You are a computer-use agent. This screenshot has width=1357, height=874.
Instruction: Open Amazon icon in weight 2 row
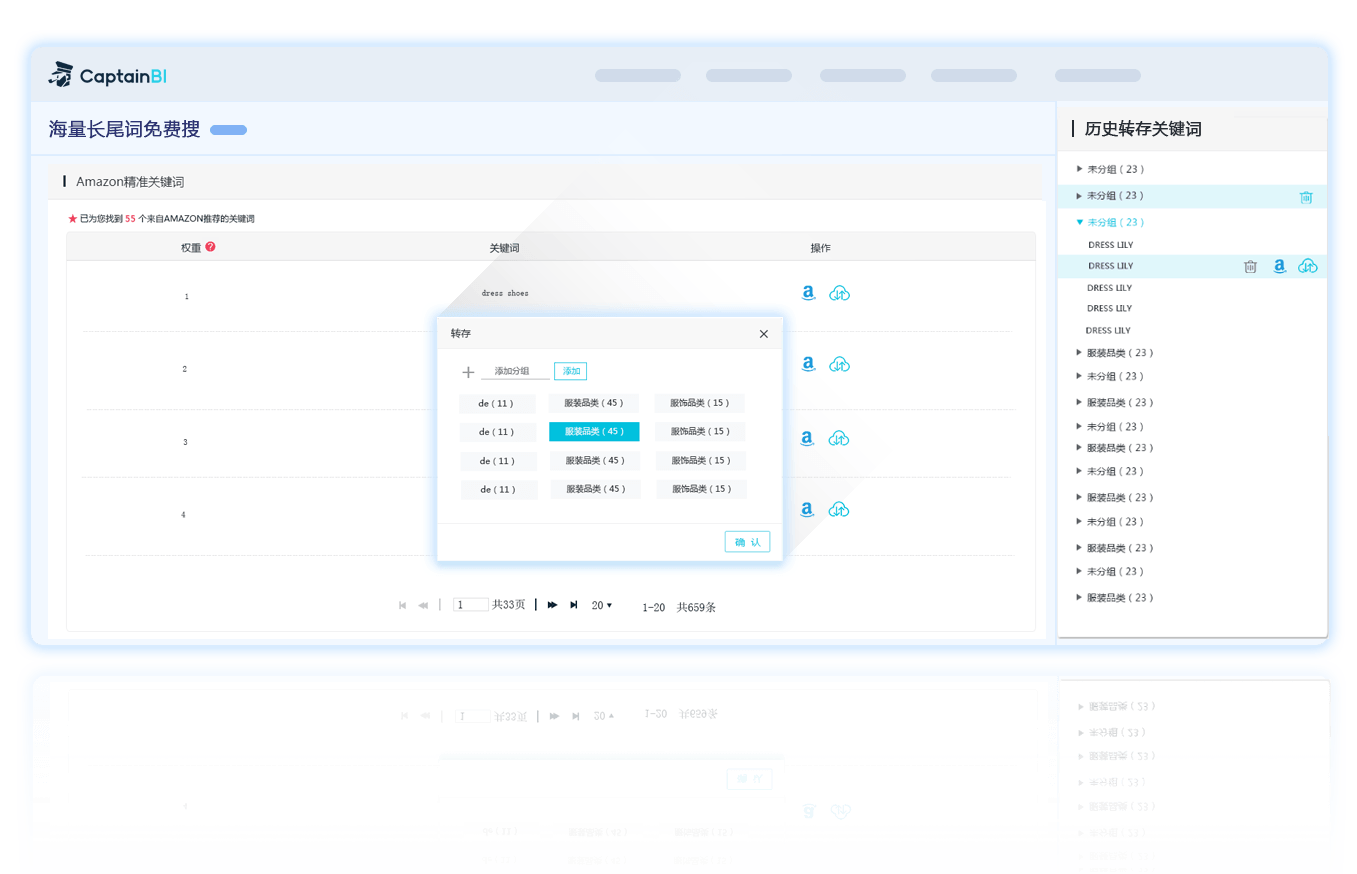808,365
